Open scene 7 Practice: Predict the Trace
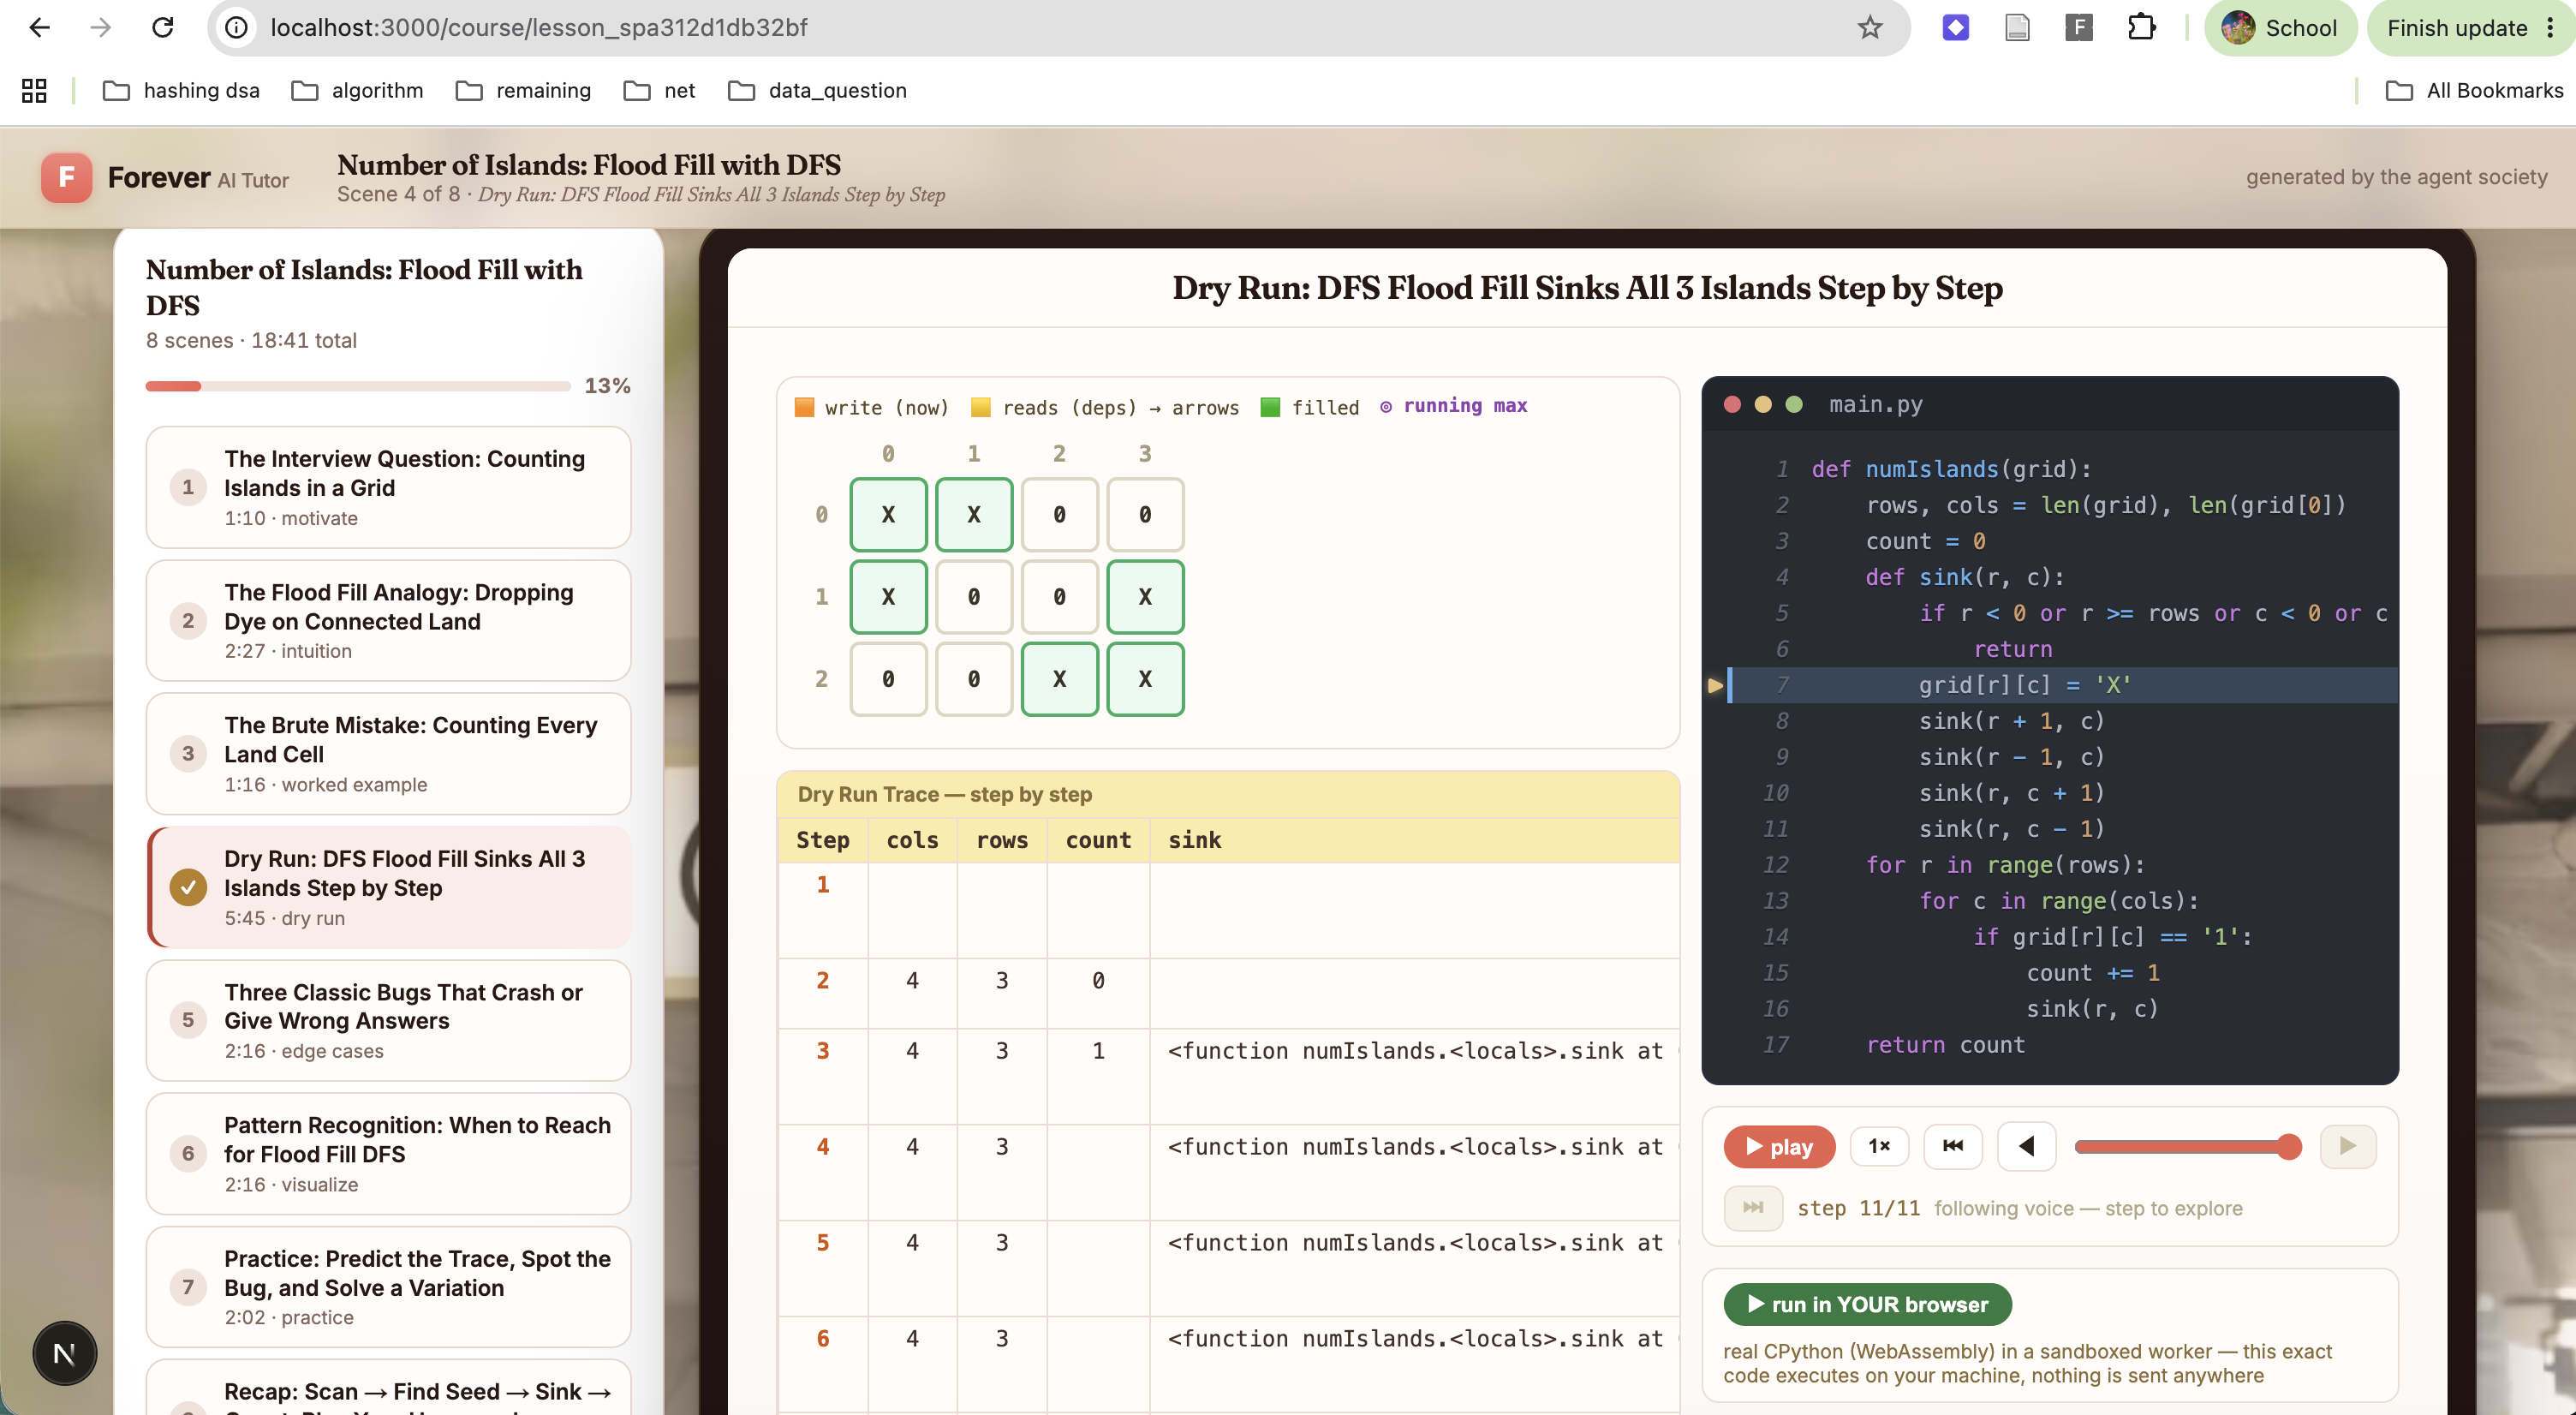Image resolution: width=2576 pixels, height=1415 pixels. 388,1287
